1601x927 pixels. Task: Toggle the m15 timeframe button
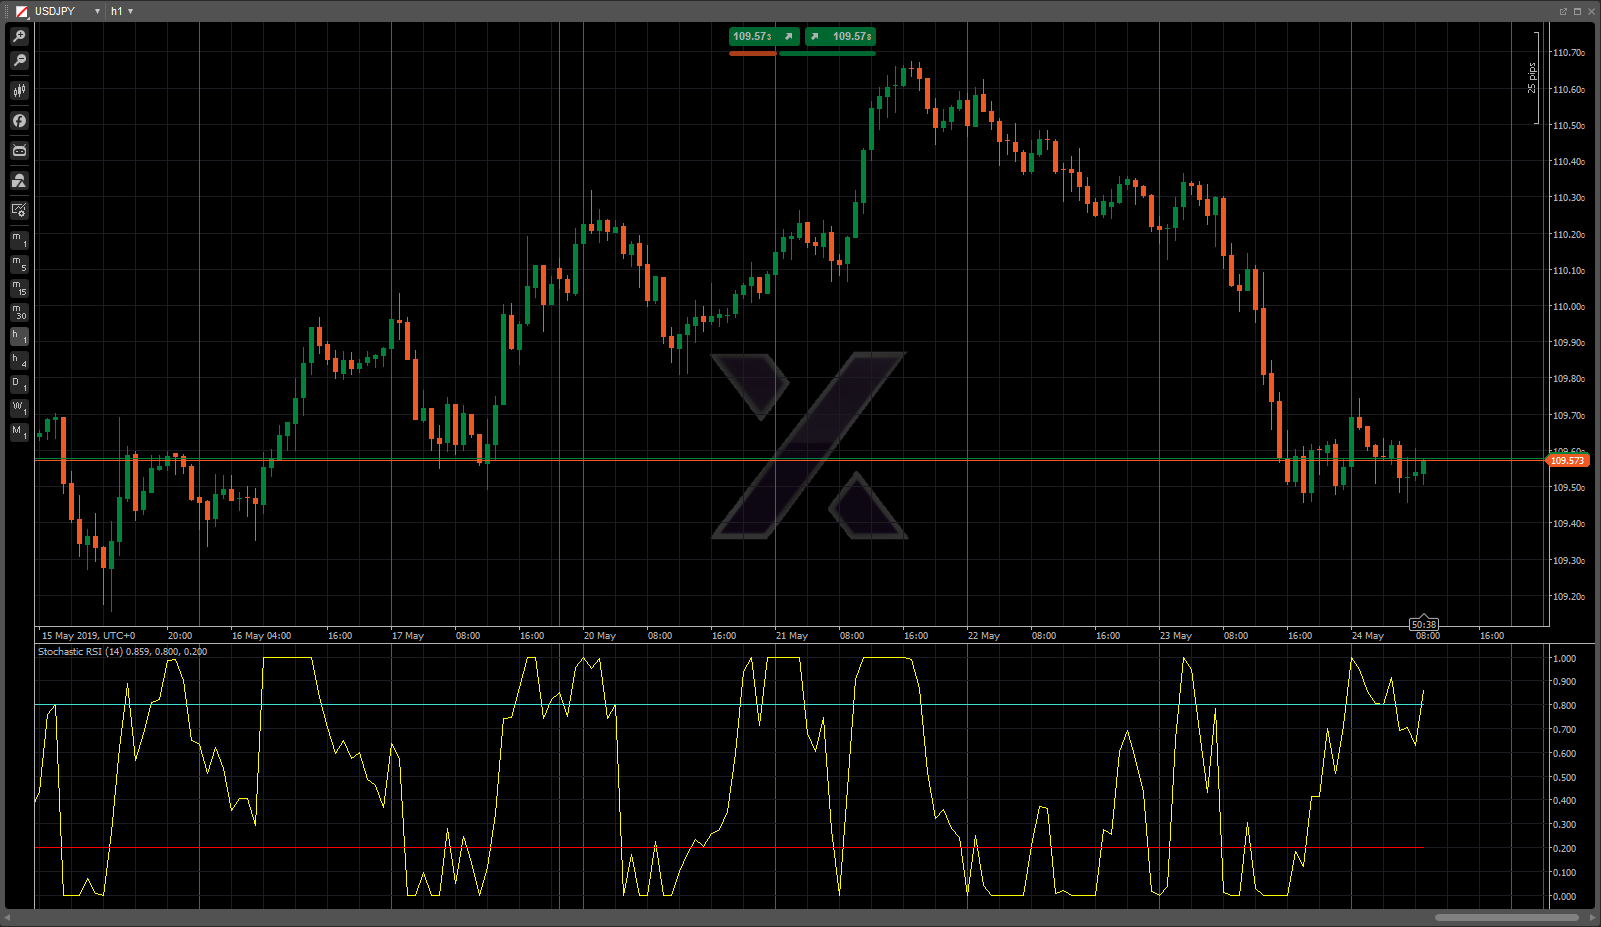point(19,289)
